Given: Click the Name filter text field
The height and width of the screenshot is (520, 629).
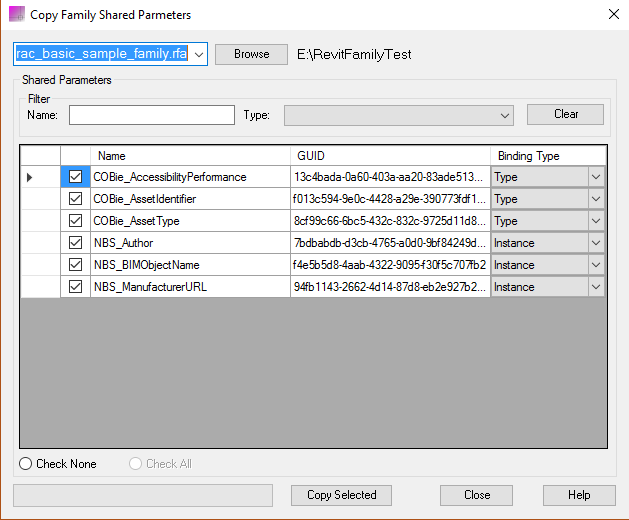Looking at the screenshot, I should (151, 115).
